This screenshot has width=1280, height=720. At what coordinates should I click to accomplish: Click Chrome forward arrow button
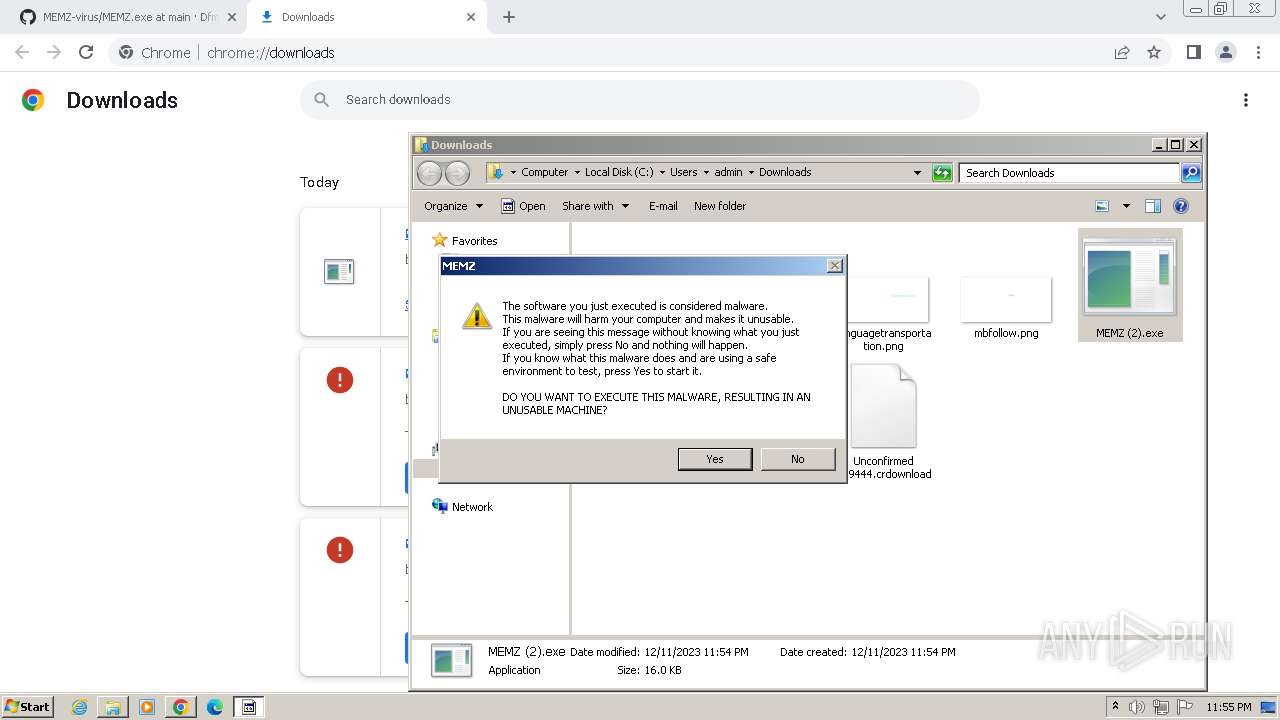[54, 53]
